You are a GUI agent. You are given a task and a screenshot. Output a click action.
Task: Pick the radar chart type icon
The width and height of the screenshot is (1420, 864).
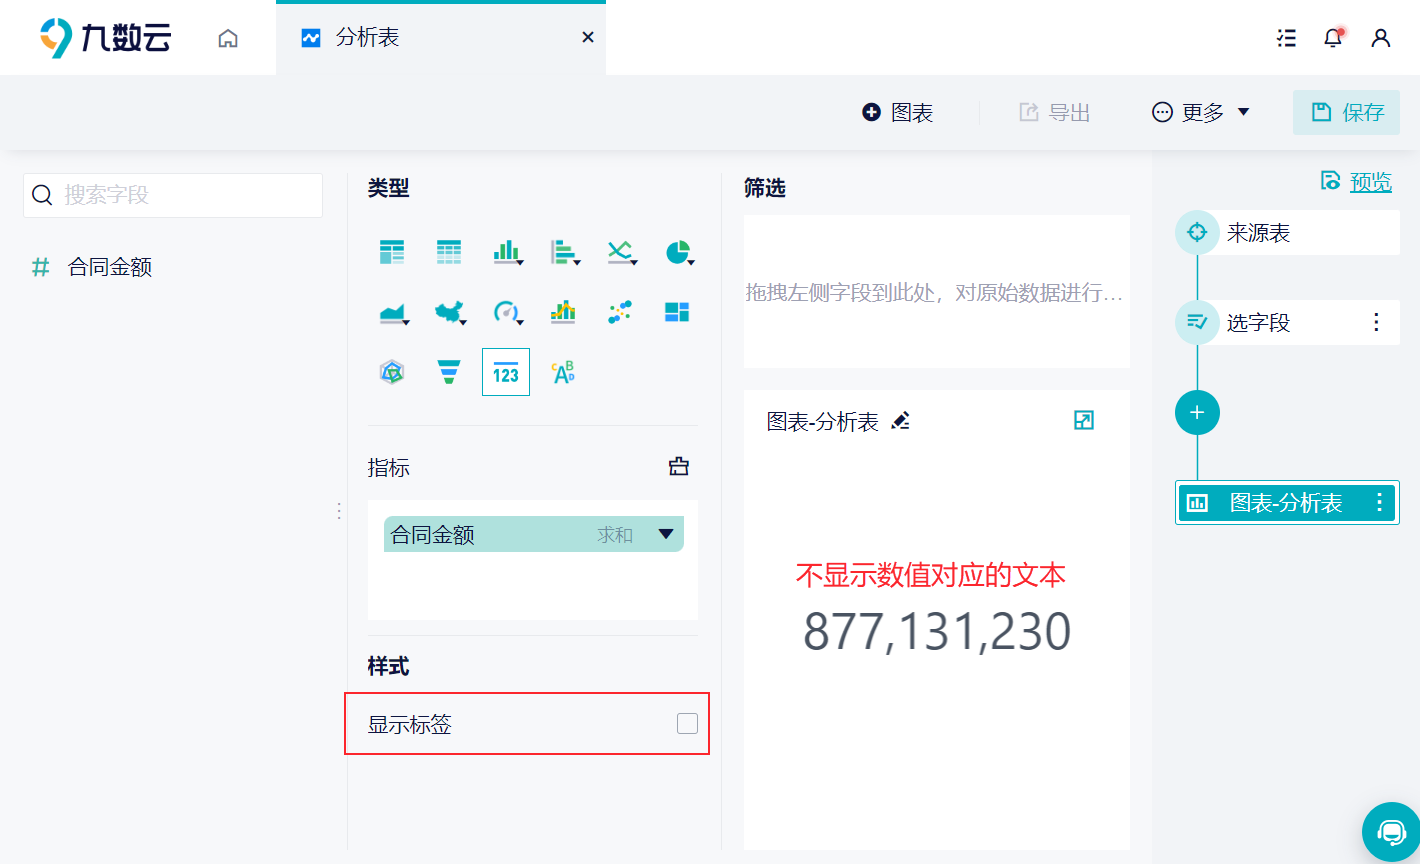pos(392,372)
